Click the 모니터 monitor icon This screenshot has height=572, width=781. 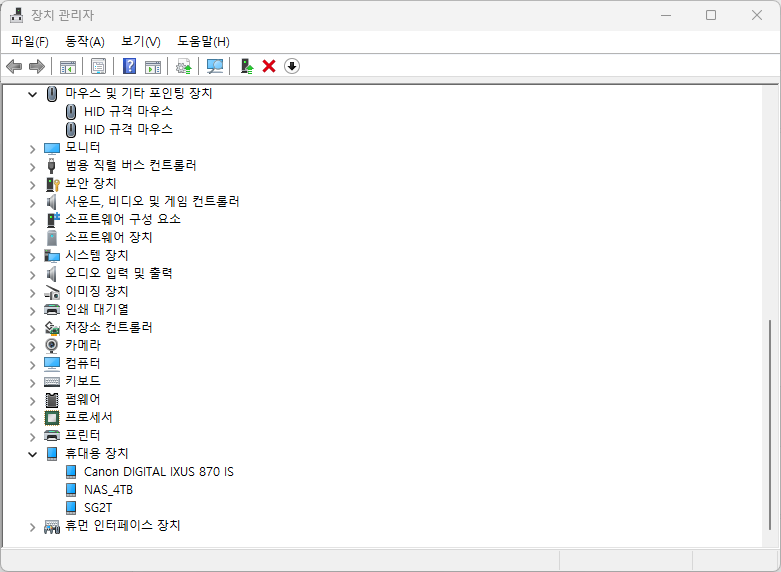click(52, 148)
